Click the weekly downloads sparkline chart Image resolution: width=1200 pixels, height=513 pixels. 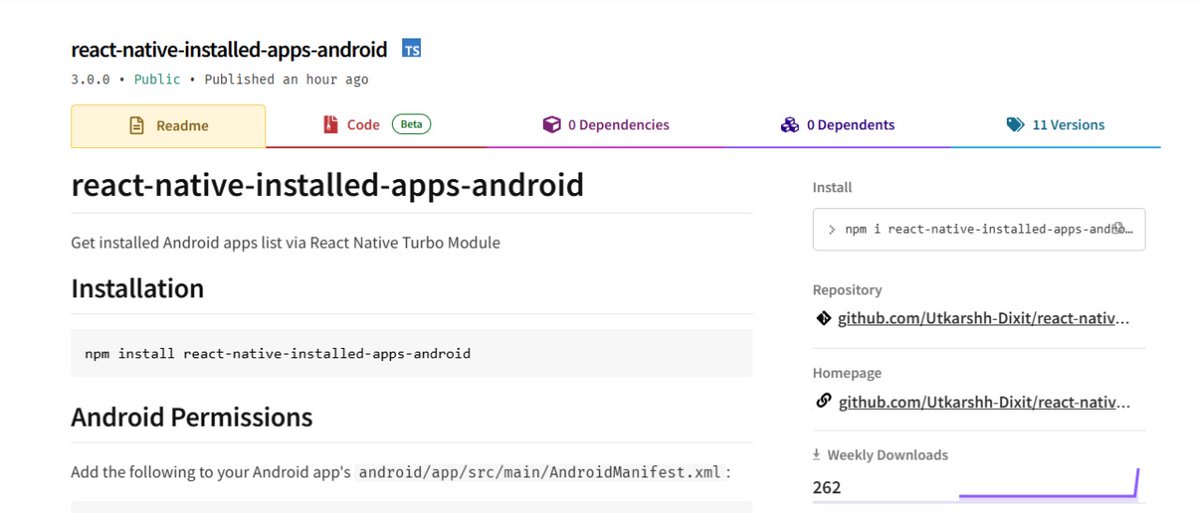tap(1049, 483)
